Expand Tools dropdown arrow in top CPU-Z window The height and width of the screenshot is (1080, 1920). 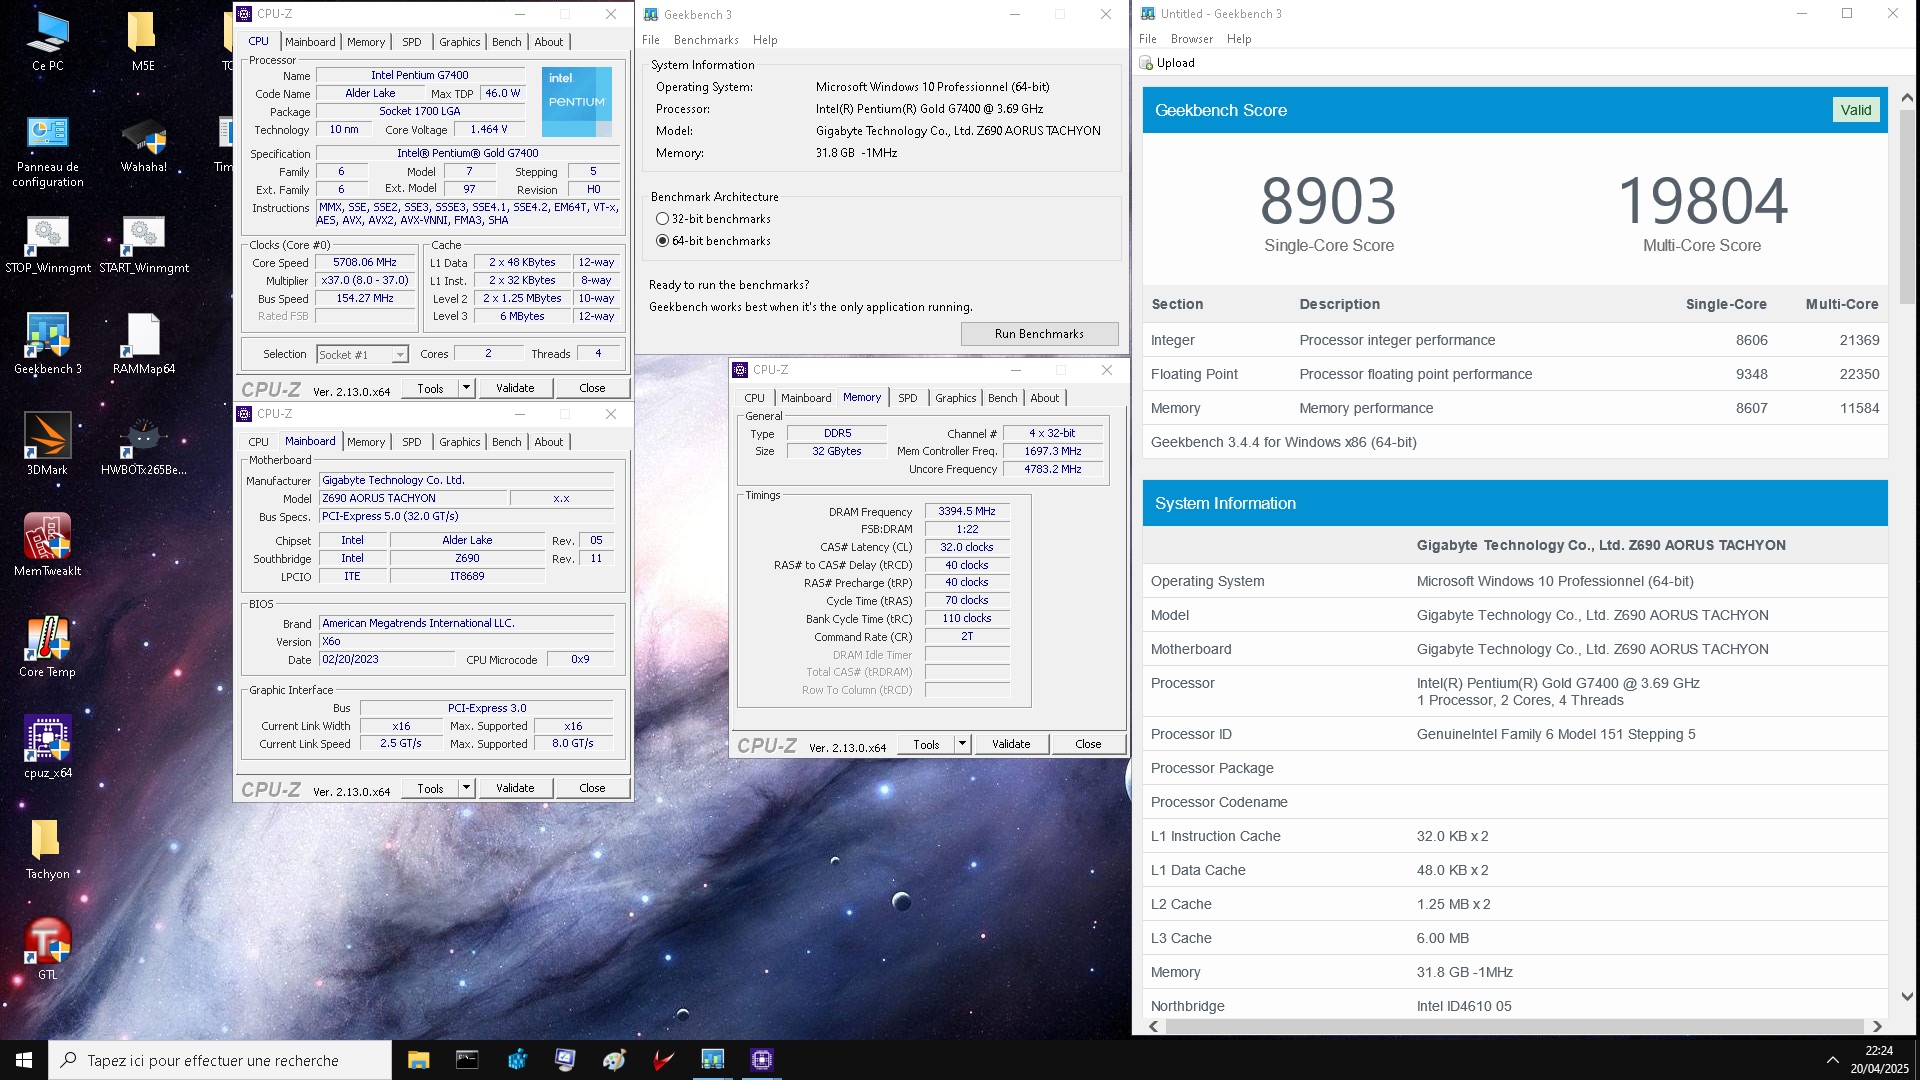pos(466,388)
